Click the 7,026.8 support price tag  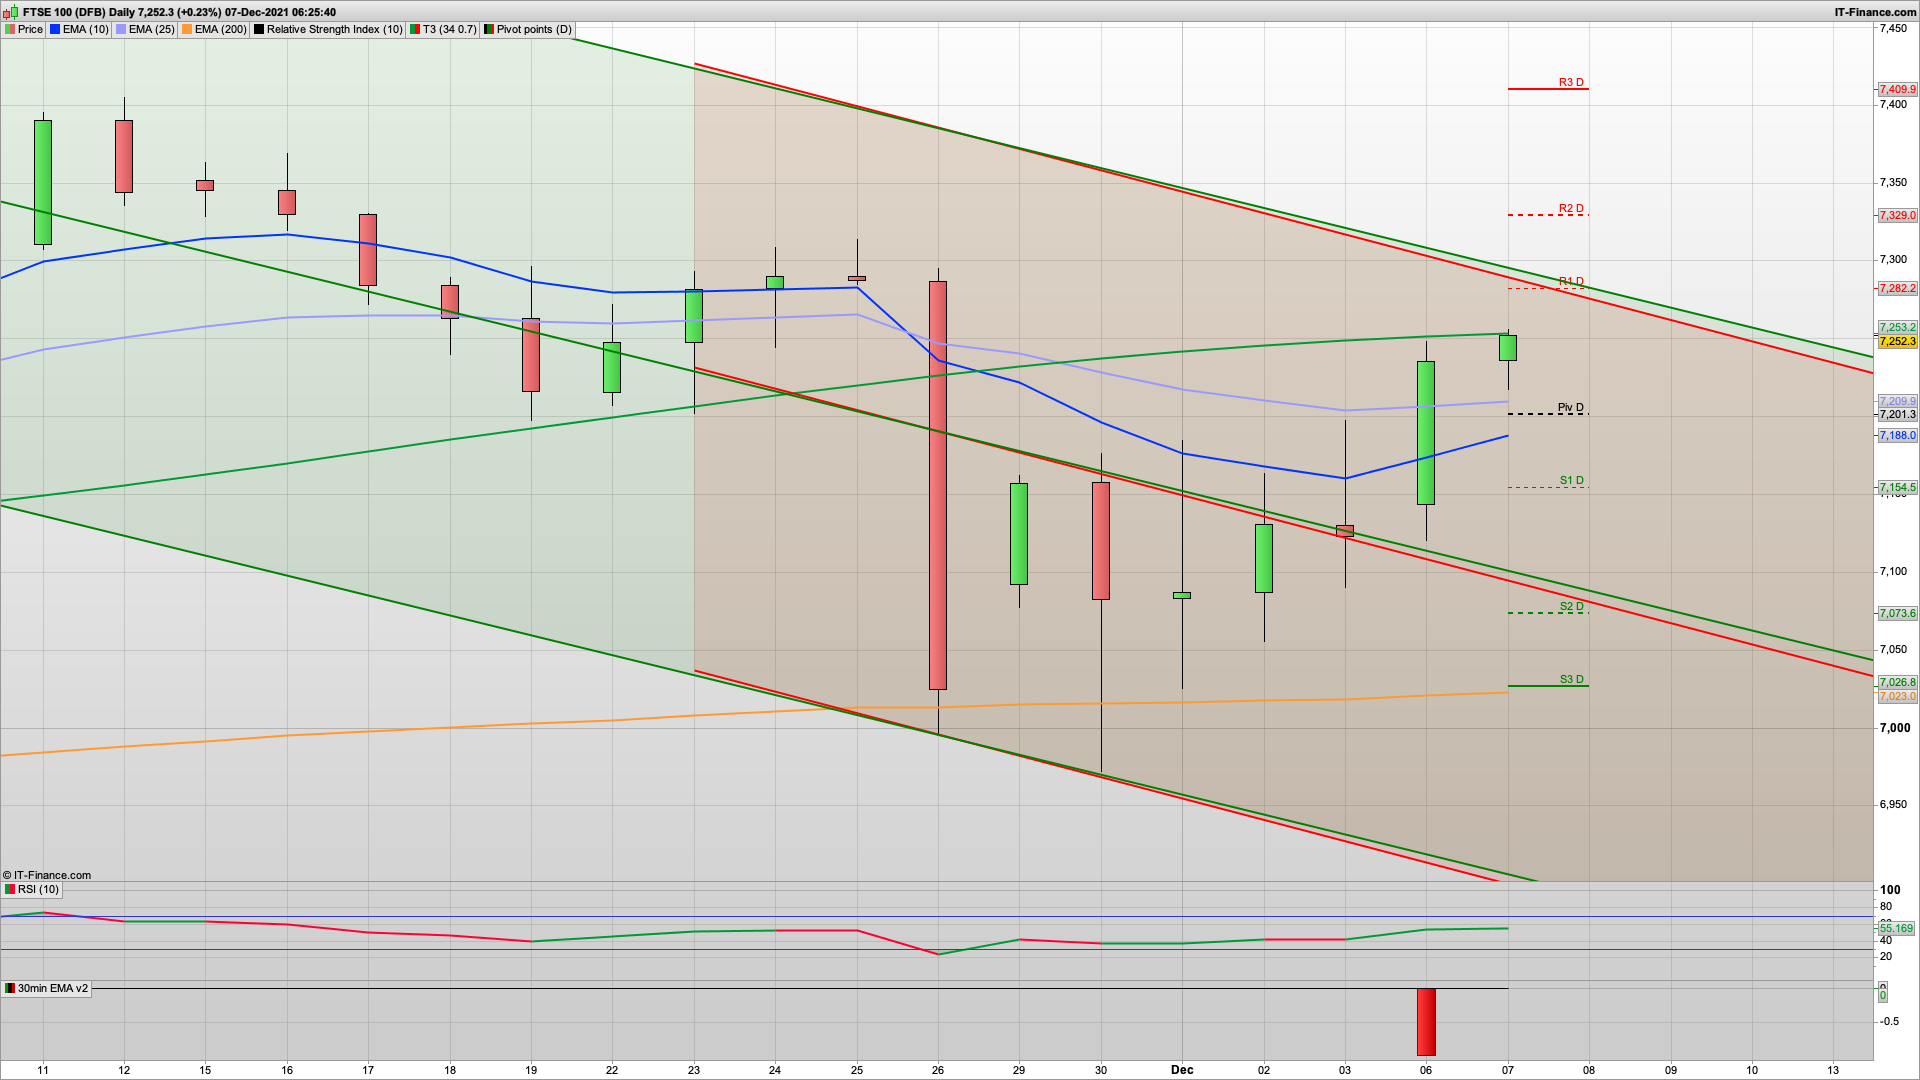click(1897, 682)
